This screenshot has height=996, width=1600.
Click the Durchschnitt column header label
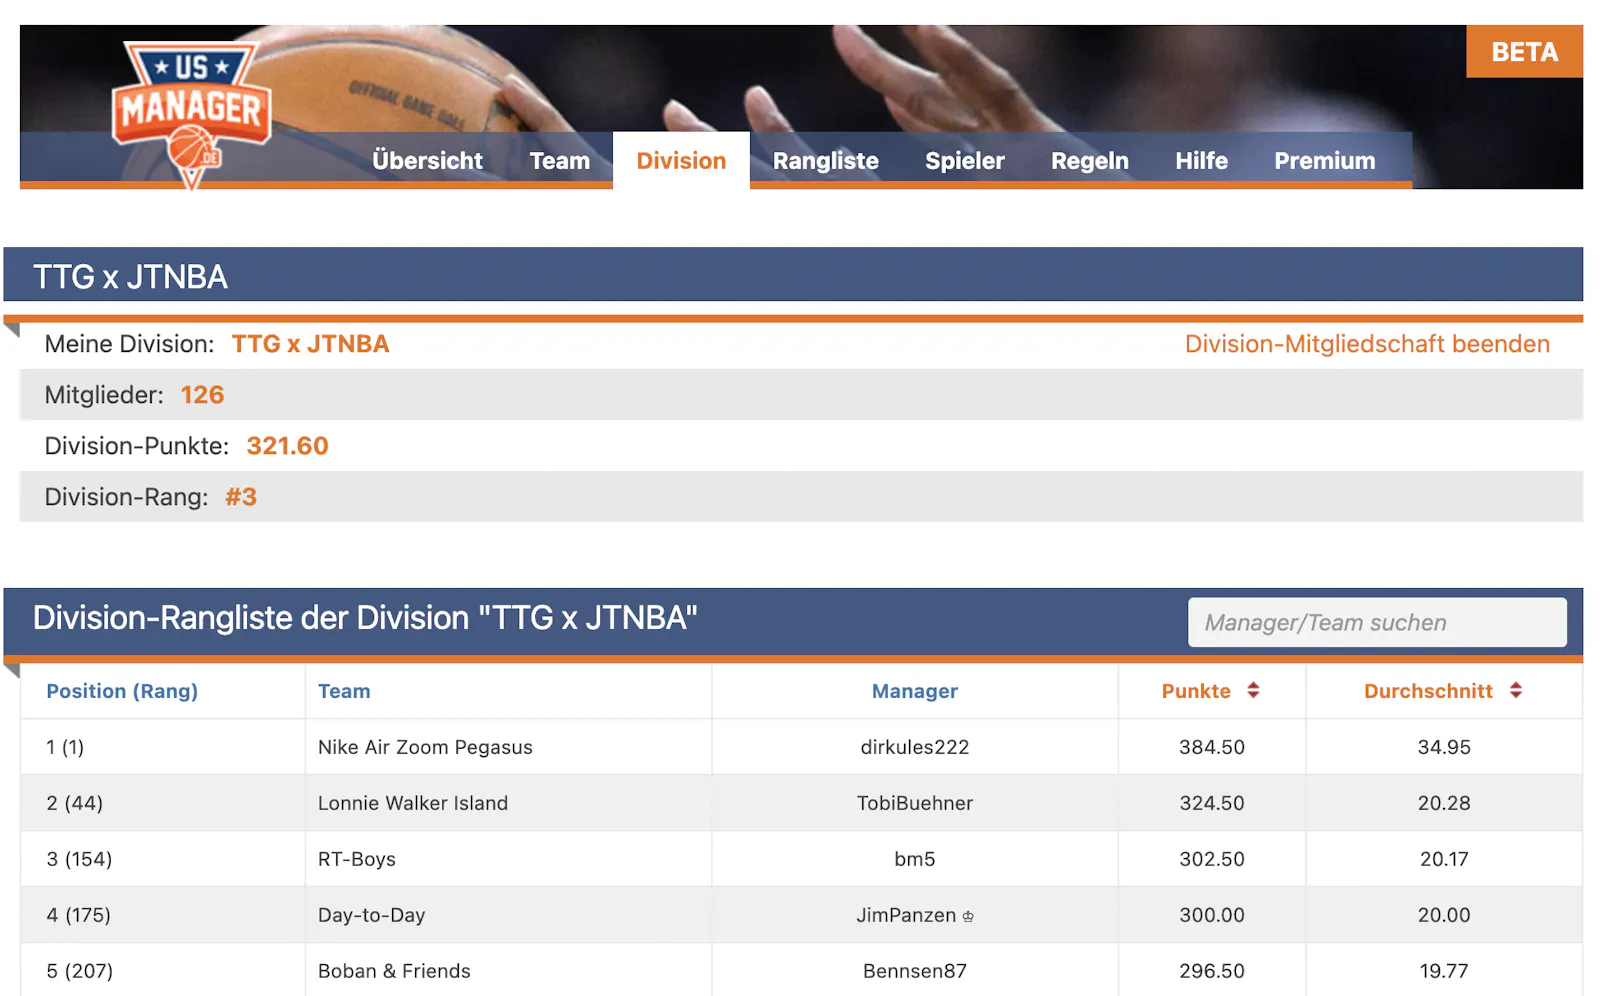tap(1428, 691)
